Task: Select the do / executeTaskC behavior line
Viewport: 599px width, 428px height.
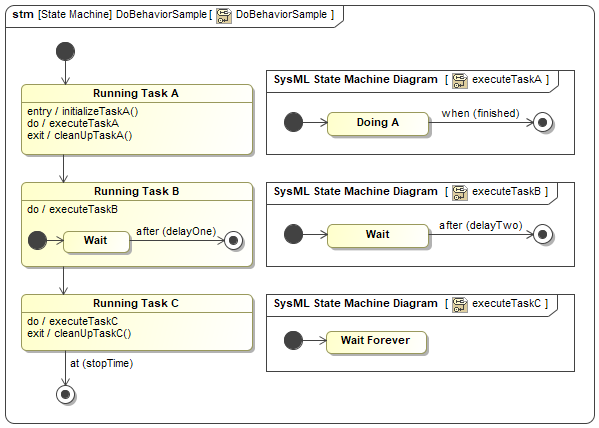Action: (73, 321)
